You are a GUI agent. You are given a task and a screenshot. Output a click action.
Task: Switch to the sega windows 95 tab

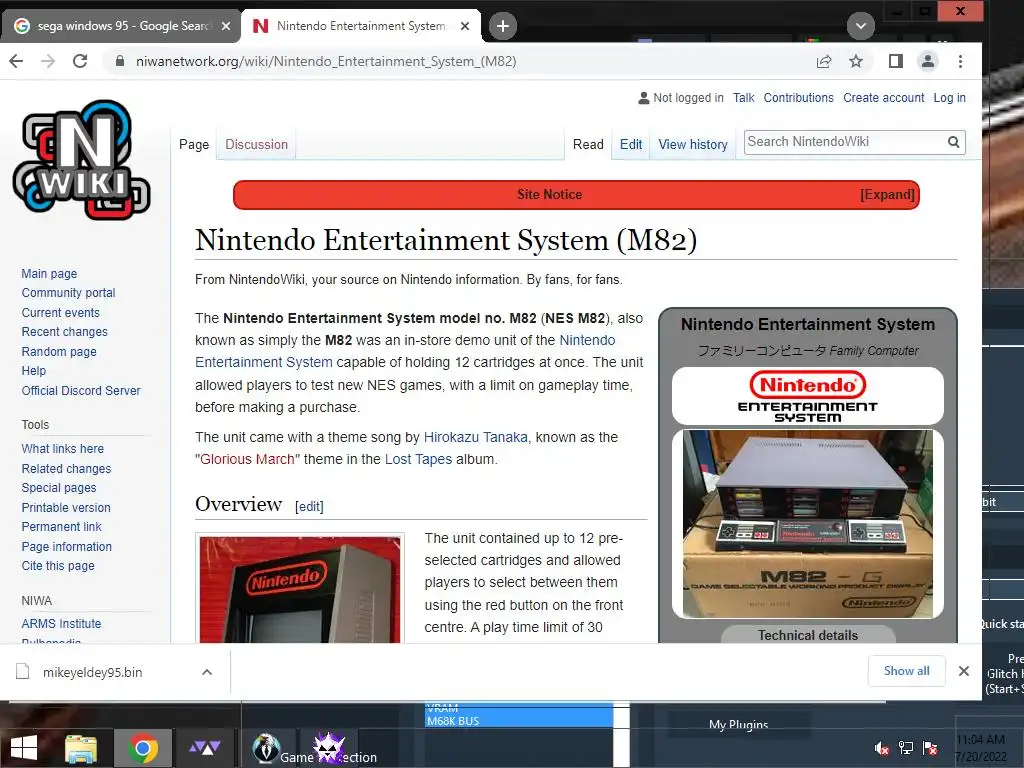coord(121,26)
